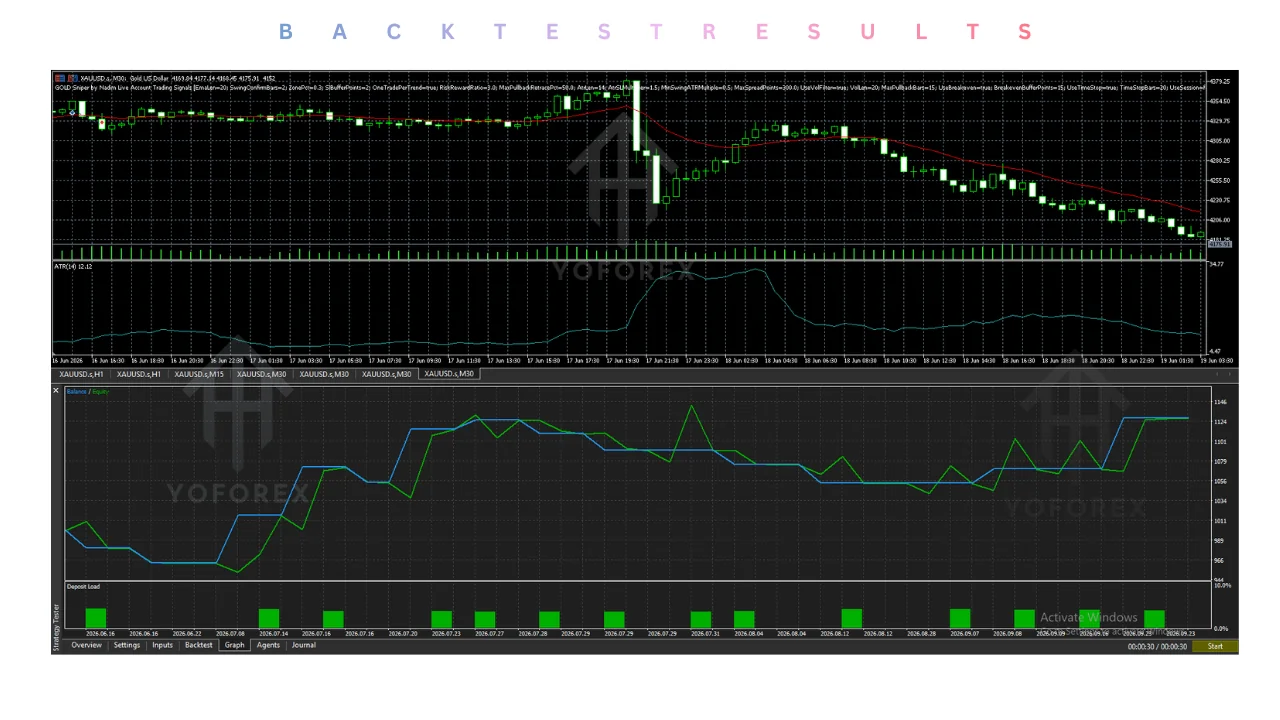Click the ATR(14) 12.12 indicator label
Viewport: 1280px width, 720px height.
click(x=73, y=267)
